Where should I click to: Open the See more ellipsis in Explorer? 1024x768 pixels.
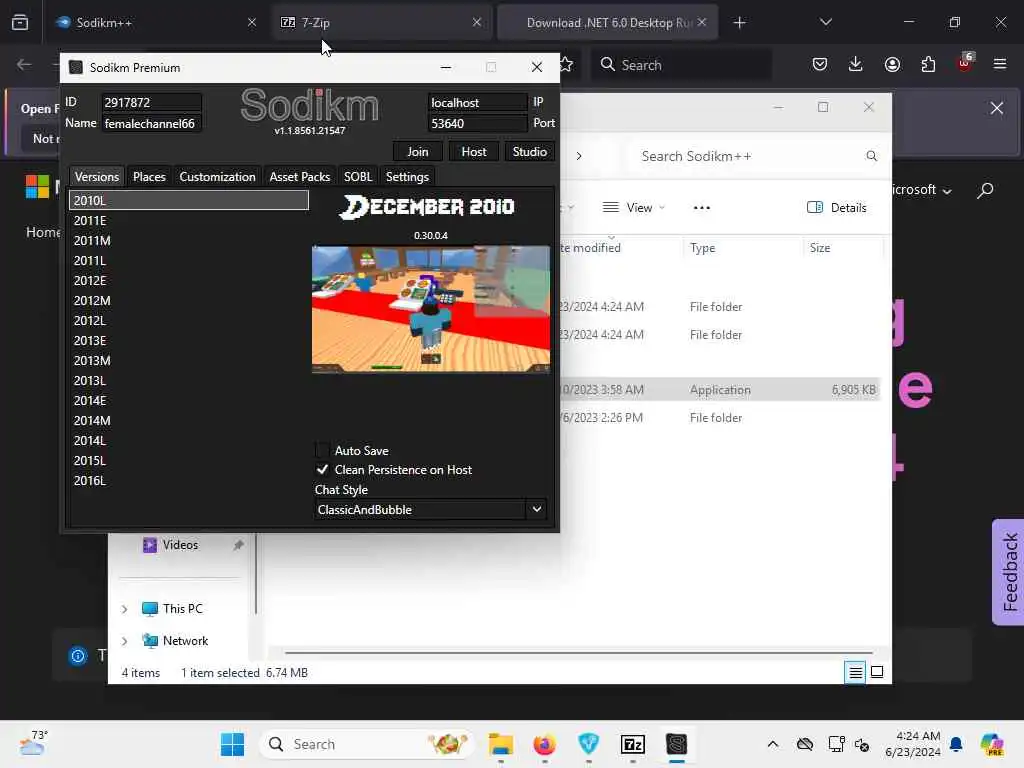(701, 208)
